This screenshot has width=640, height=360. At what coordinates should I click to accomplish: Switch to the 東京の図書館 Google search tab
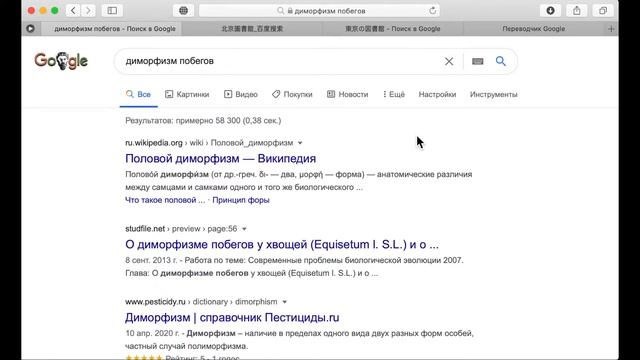(x=393, y=29)
